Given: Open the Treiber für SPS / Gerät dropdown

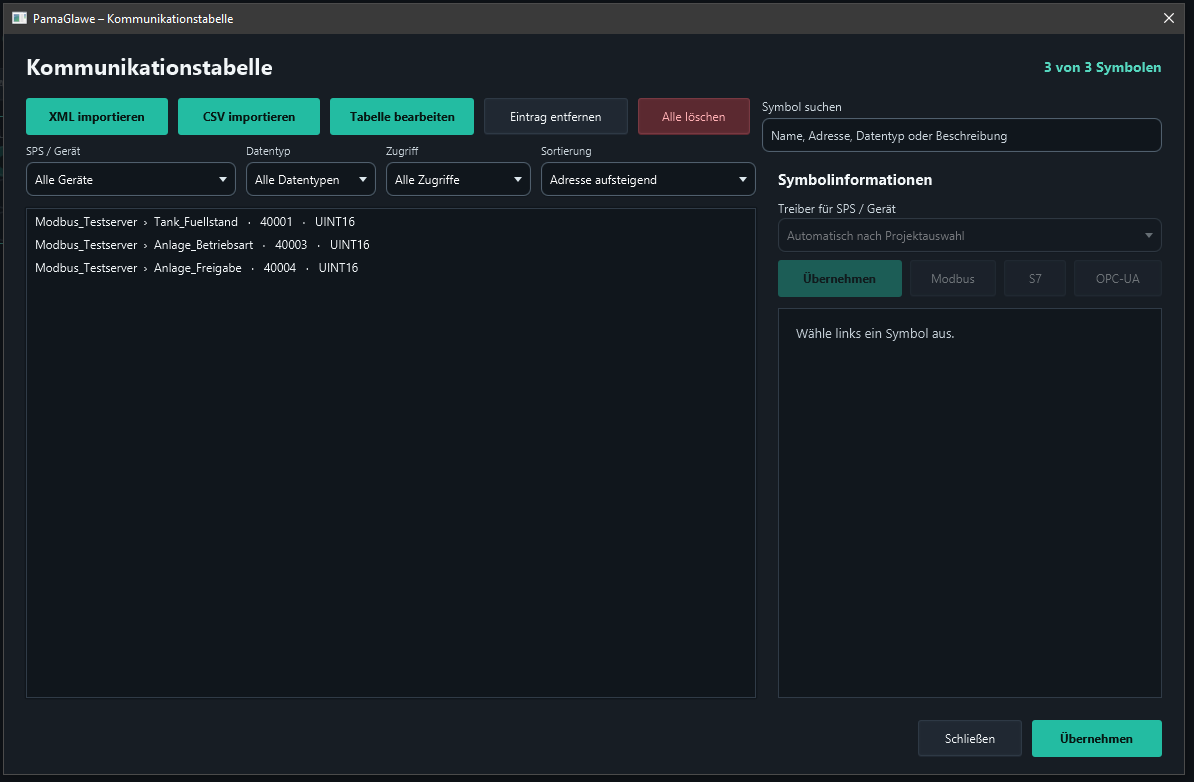Looking at the screenshot, I should click(x=969, y=235).
